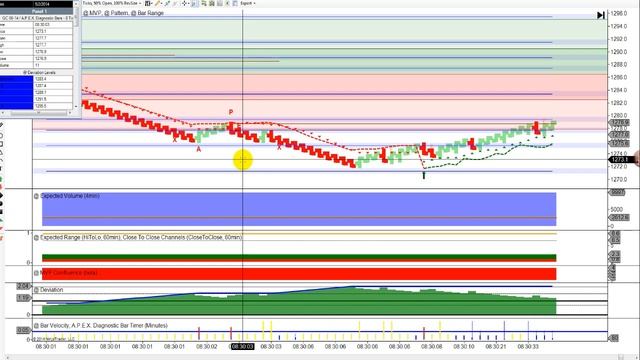This screenshot has height=360, width=640.
Task: Click the highlighted tool right of the crosshair
Action: (x=194, y=3)
